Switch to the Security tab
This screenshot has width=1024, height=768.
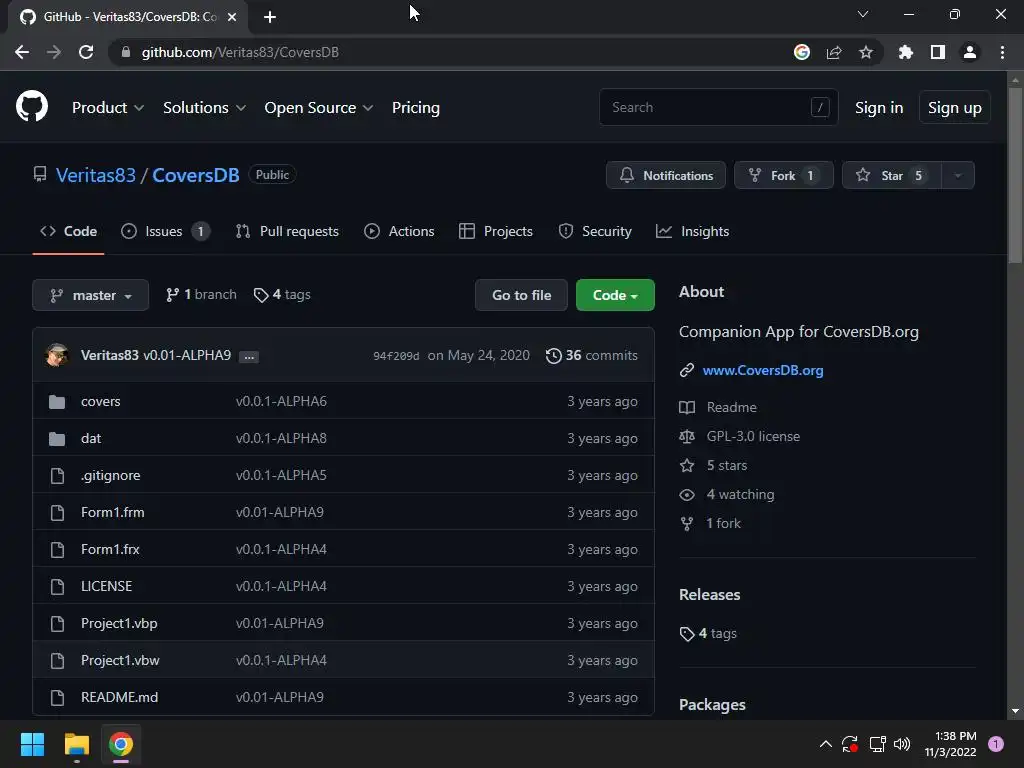pyautogui.click(x=595, y=231)
